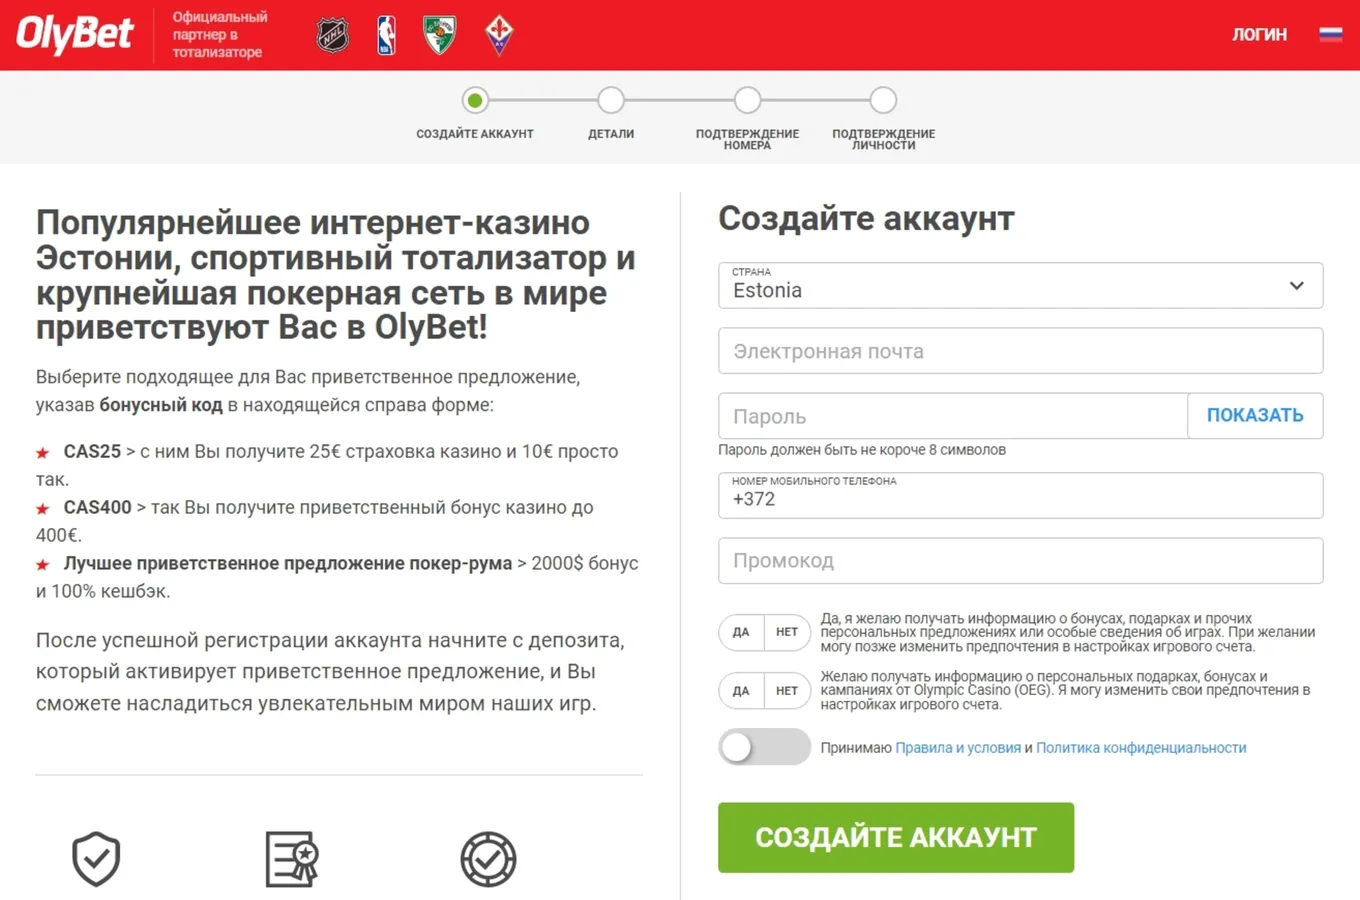Open the Правила и условия link

[958, 748]
